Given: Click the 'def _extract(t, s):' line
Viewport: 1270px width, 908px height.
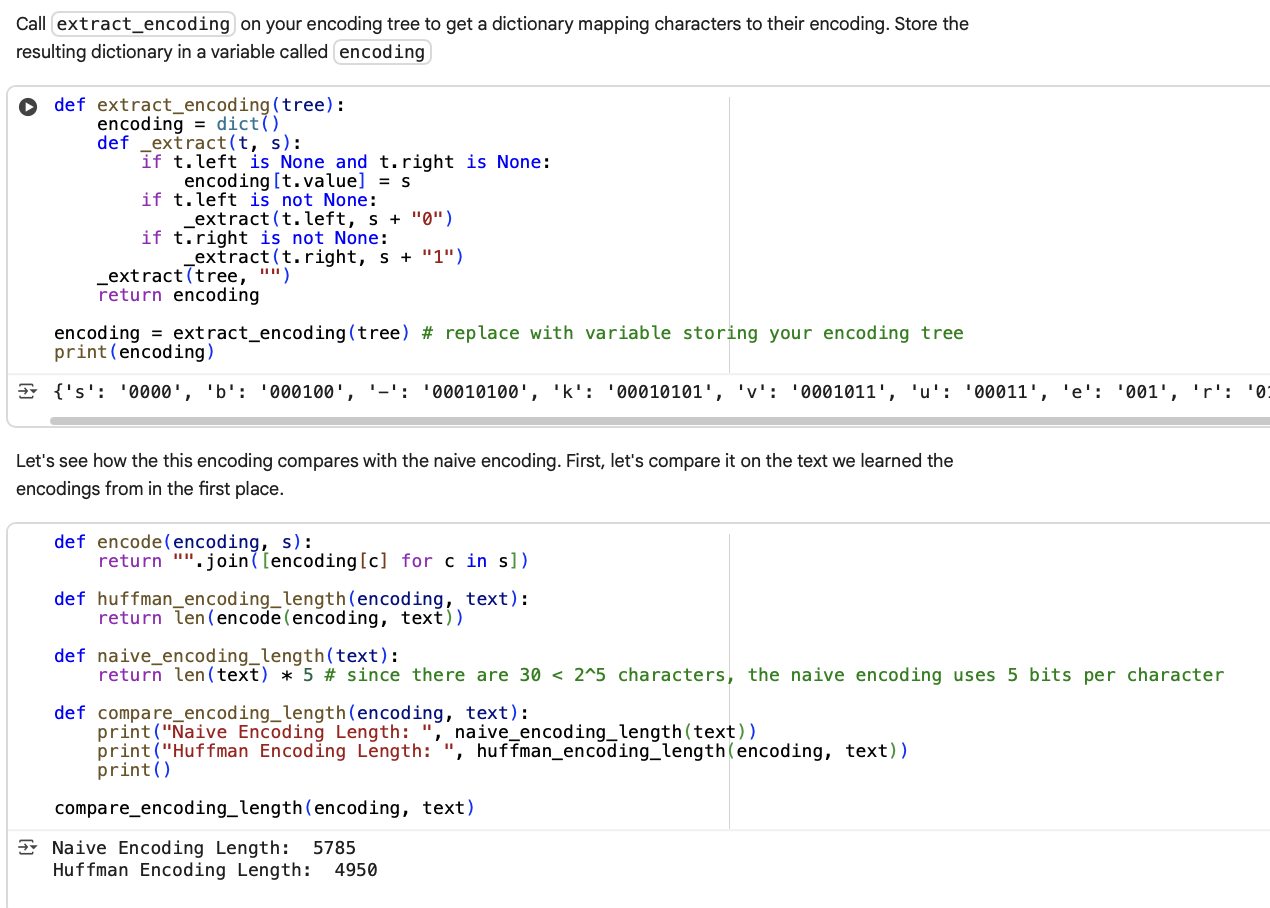Looking at the screenshot, I should point(199,143).
